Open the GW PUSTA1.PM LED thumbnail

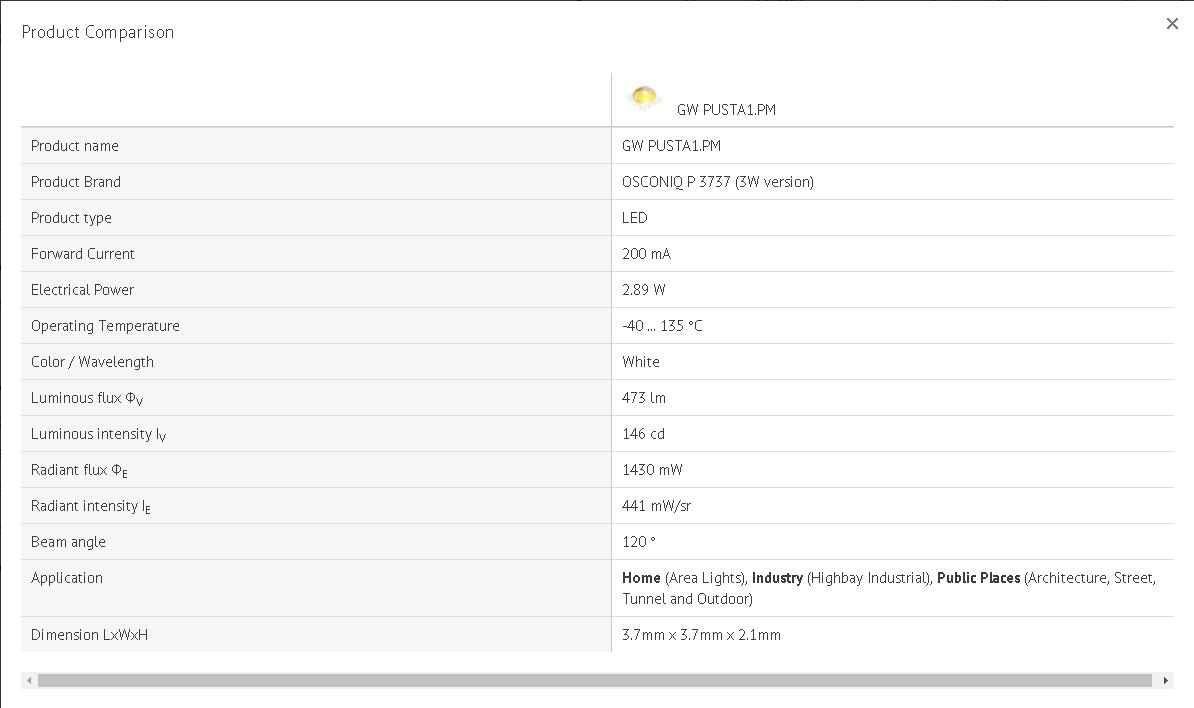tap(643, 97)
